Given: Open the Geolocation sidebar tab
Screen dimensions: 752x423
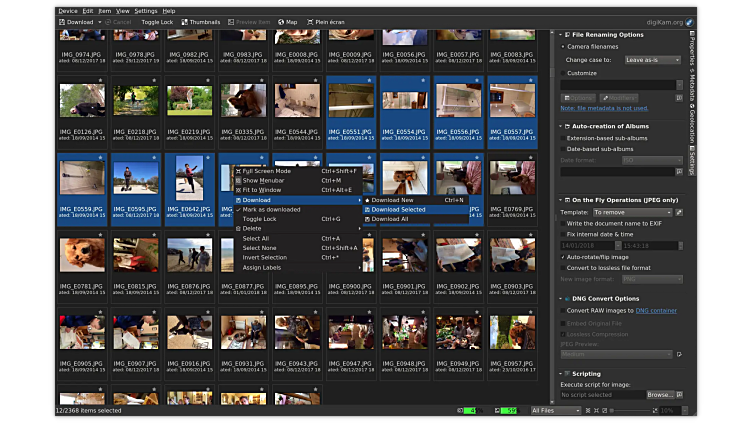Looking at the screenshot, I should [x=692, y=122].
